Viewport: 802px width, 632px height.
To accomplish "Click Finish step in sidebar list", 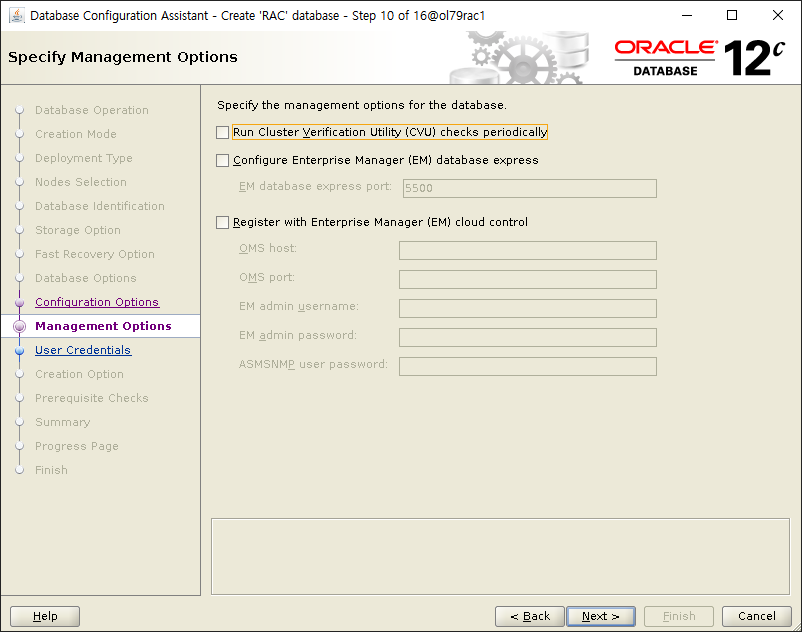I will tap(51, 470).
